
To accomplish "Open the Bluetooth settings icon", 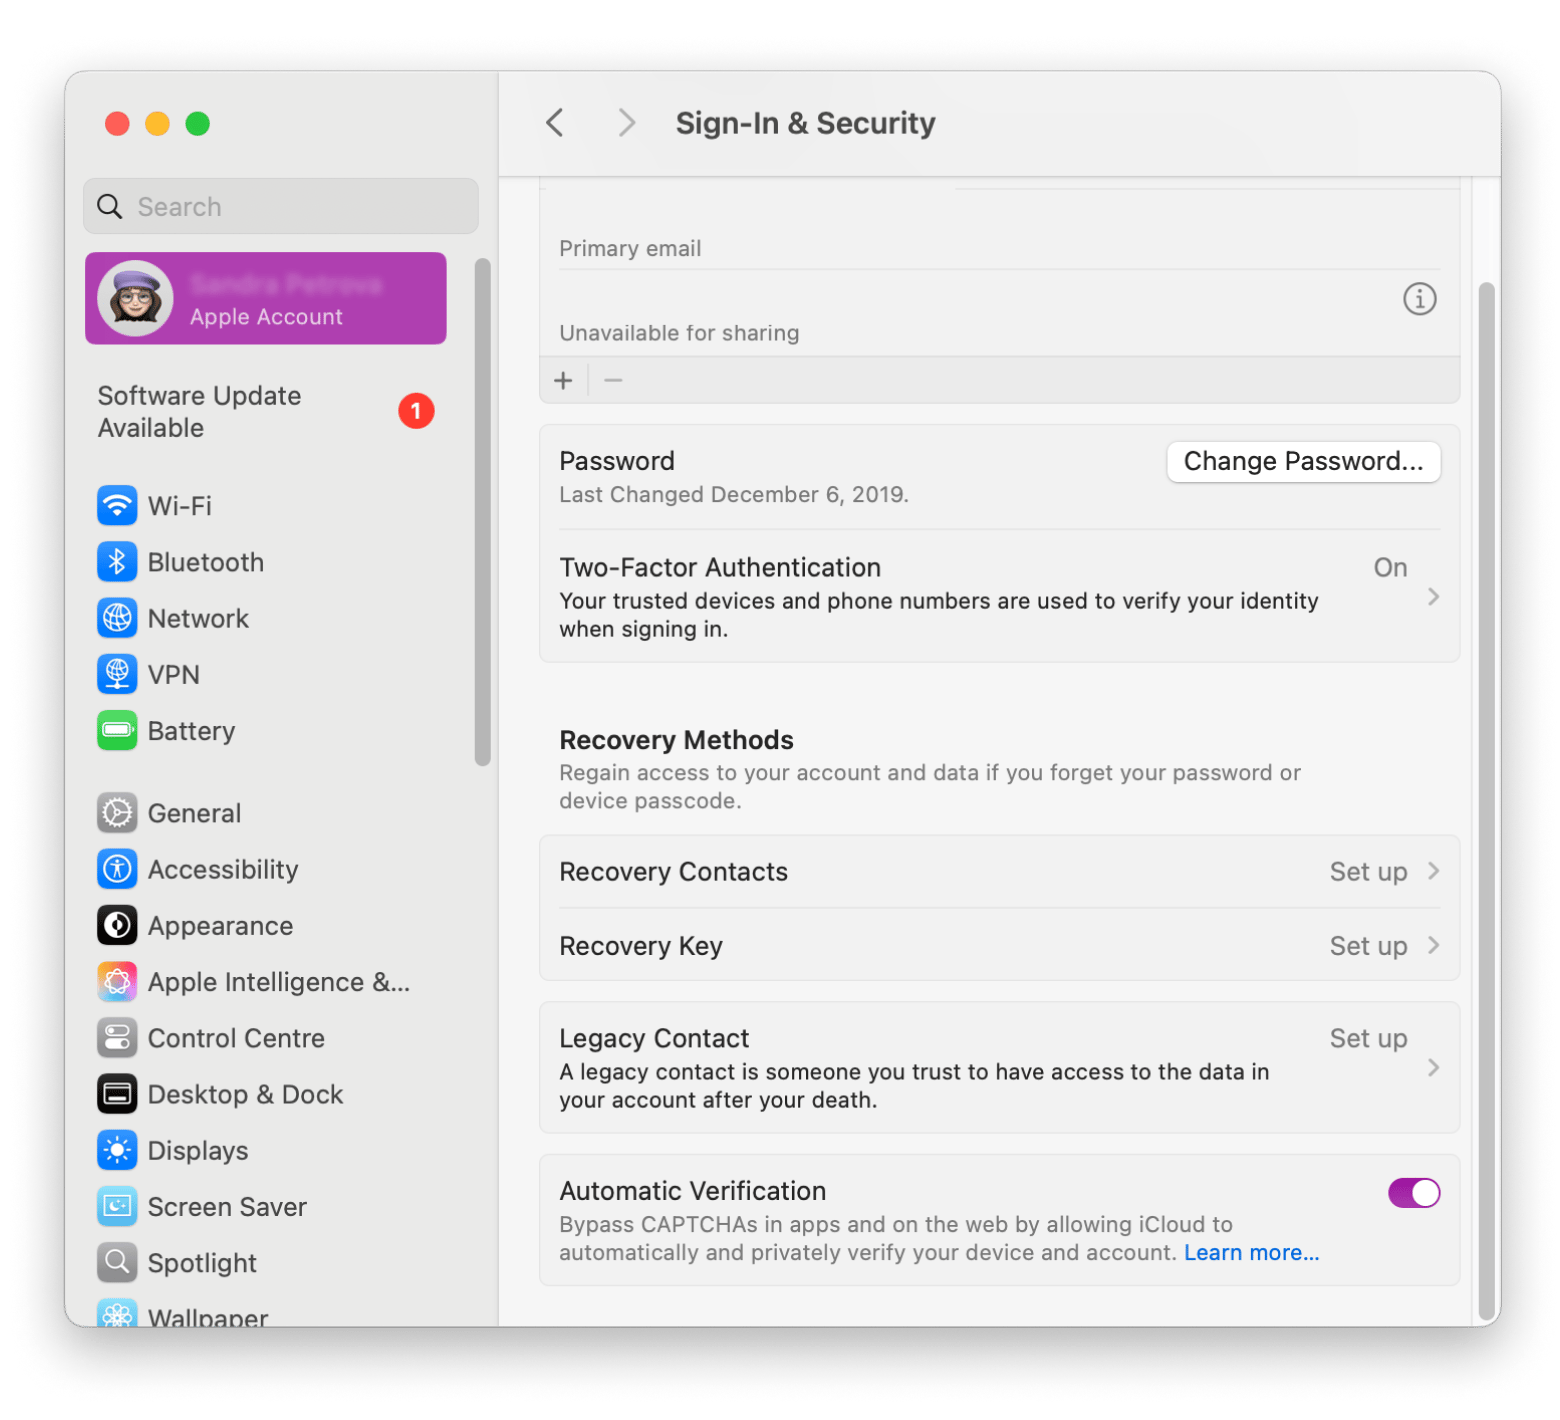I will (117, 562).
